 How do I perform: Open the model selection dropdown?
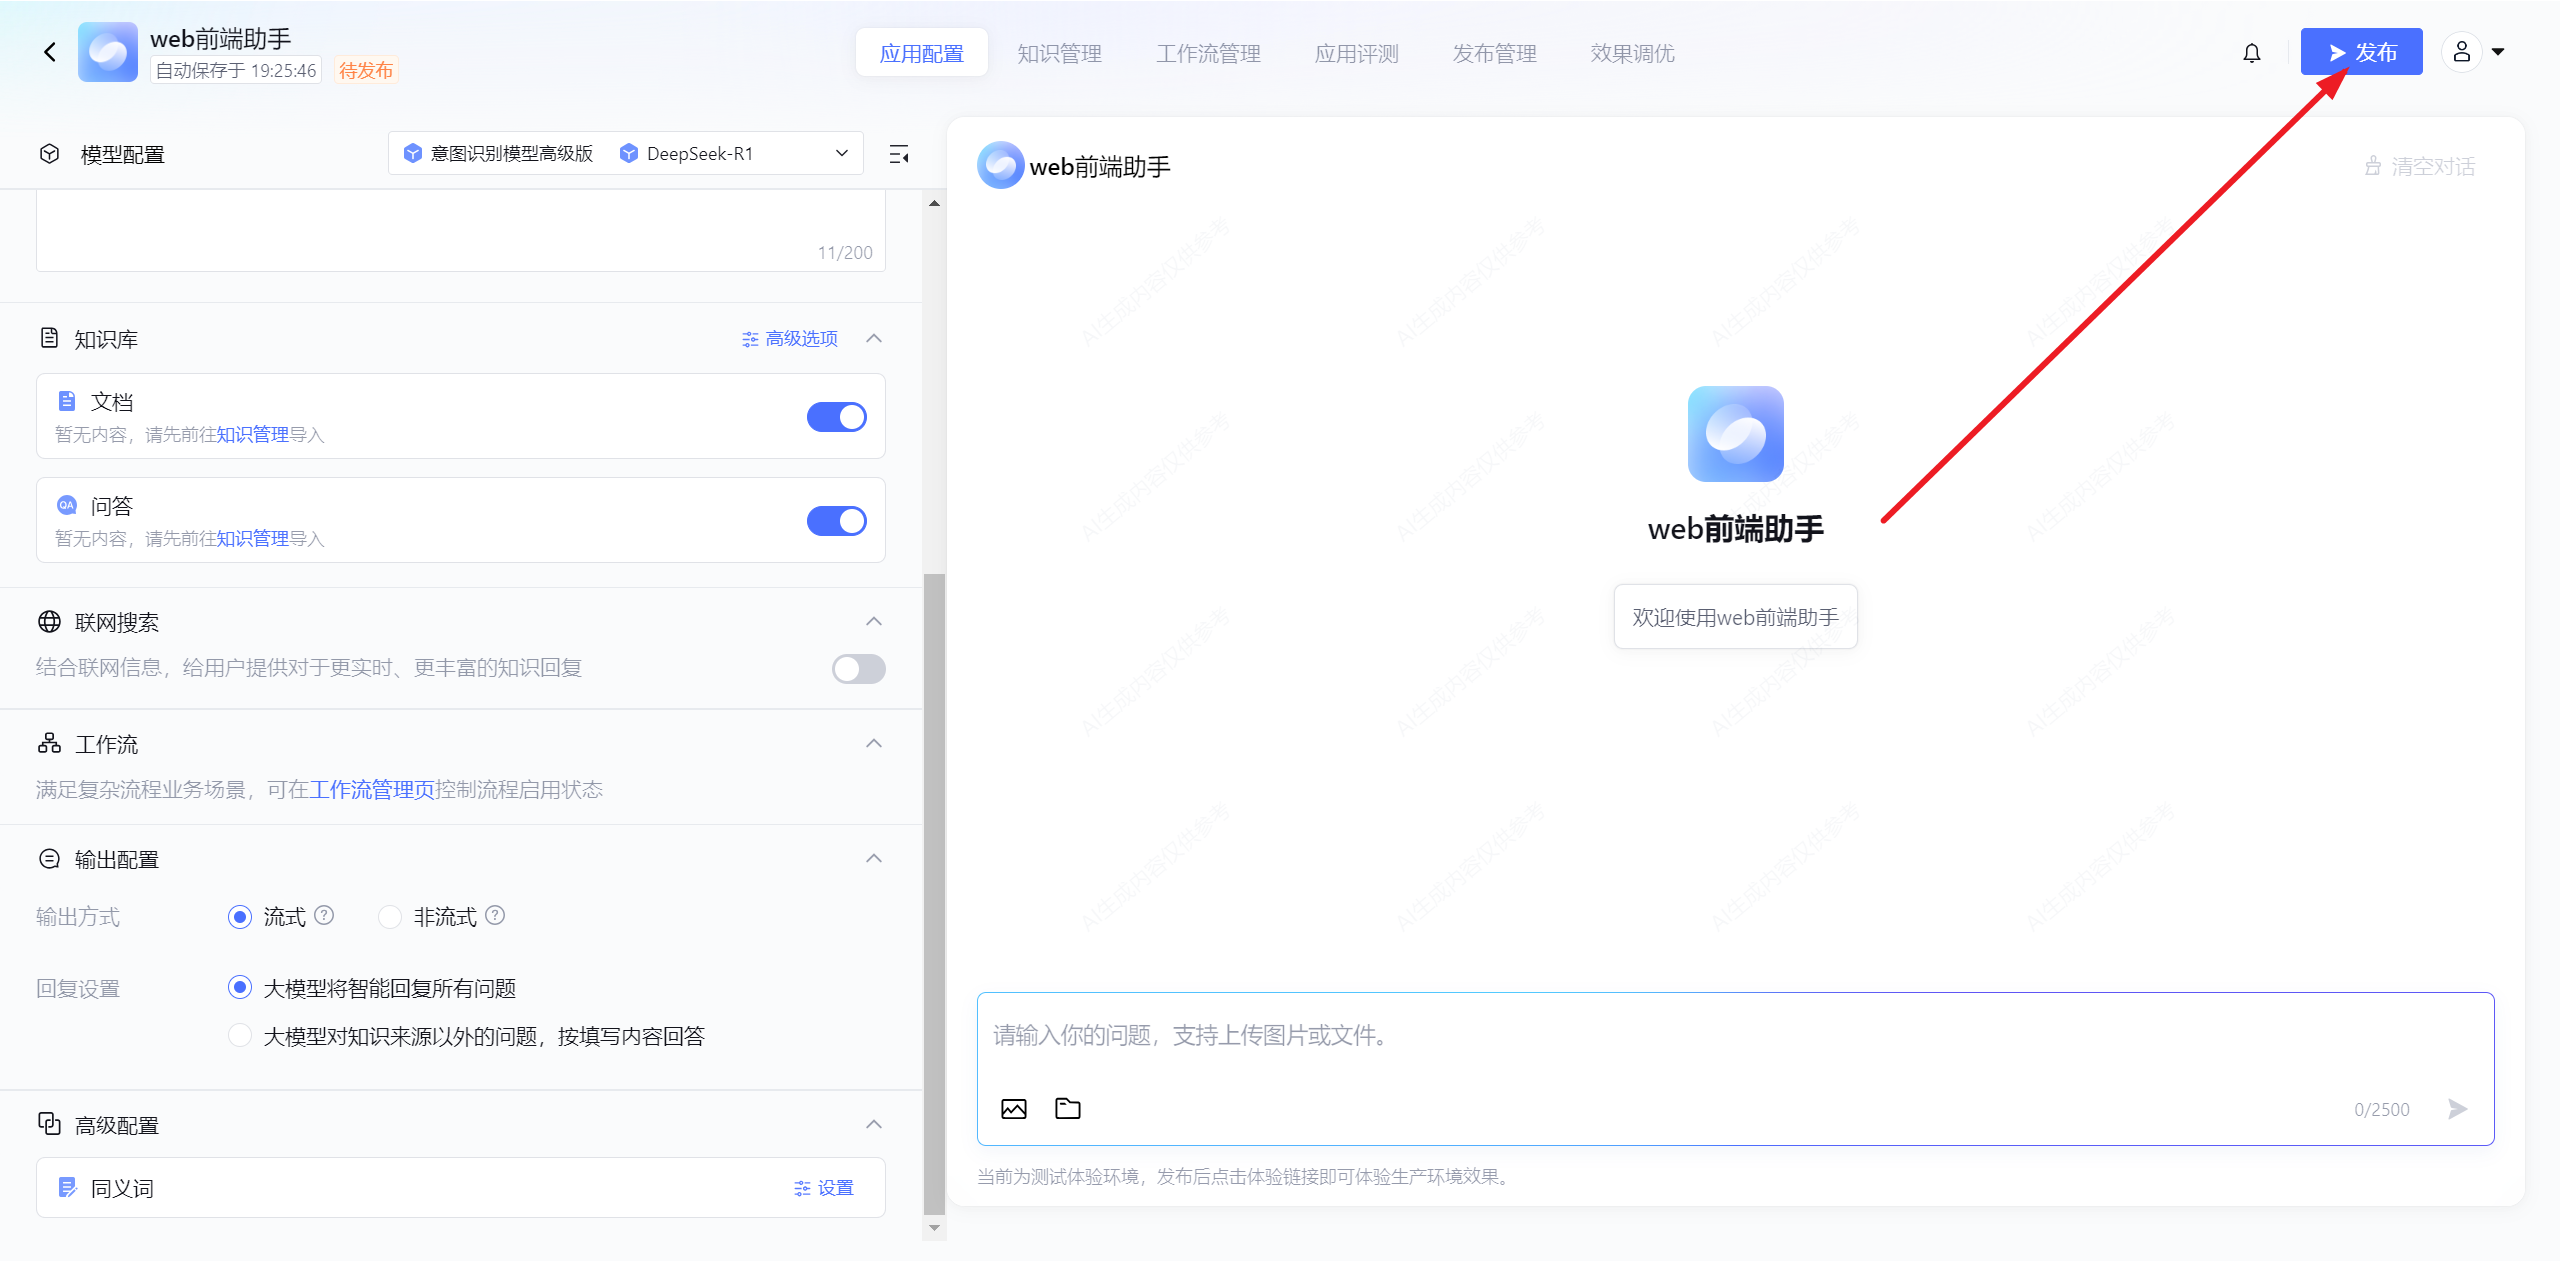pyautogui.click(x=626, y=153)
